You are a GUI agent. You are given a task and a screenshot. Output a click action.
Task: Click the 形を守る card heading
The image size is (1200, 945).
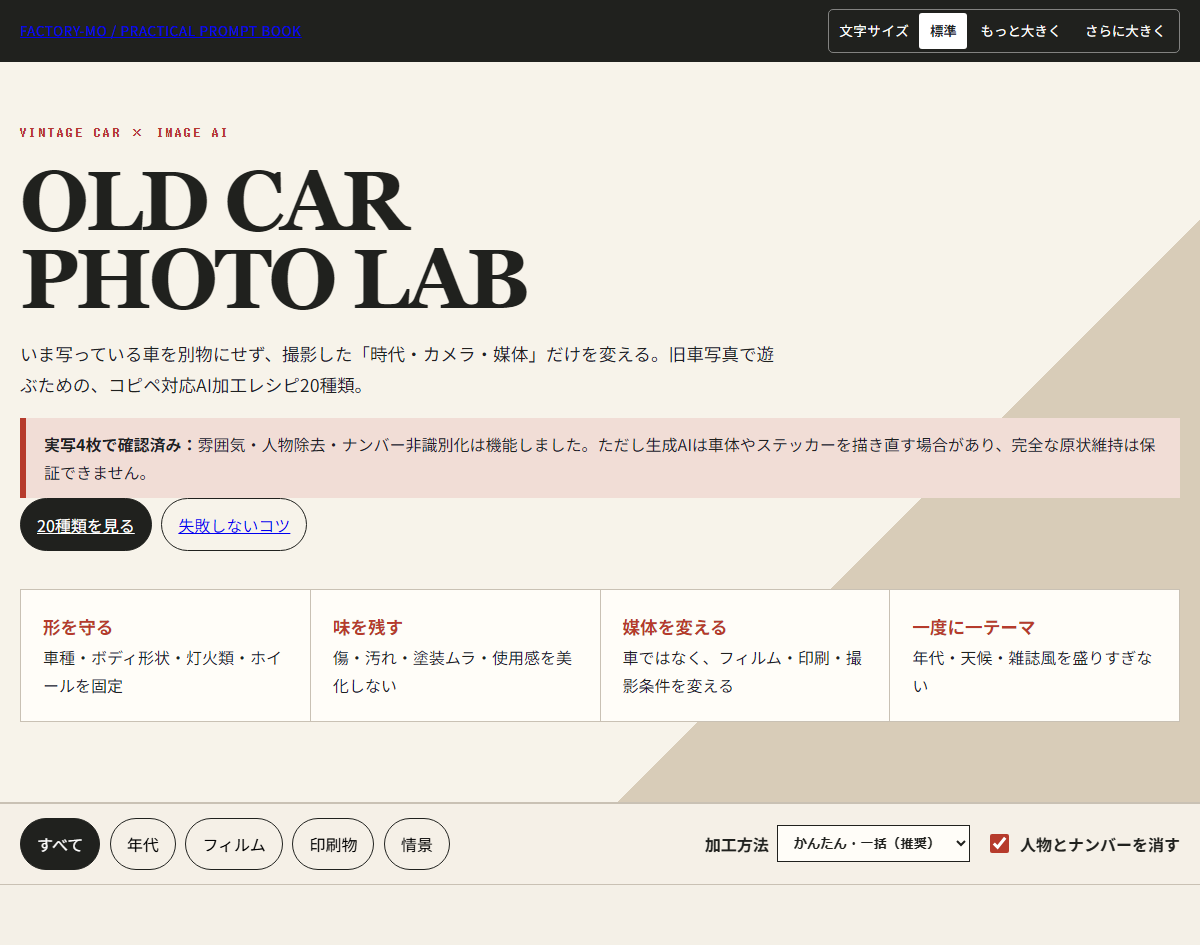point(78,627)
